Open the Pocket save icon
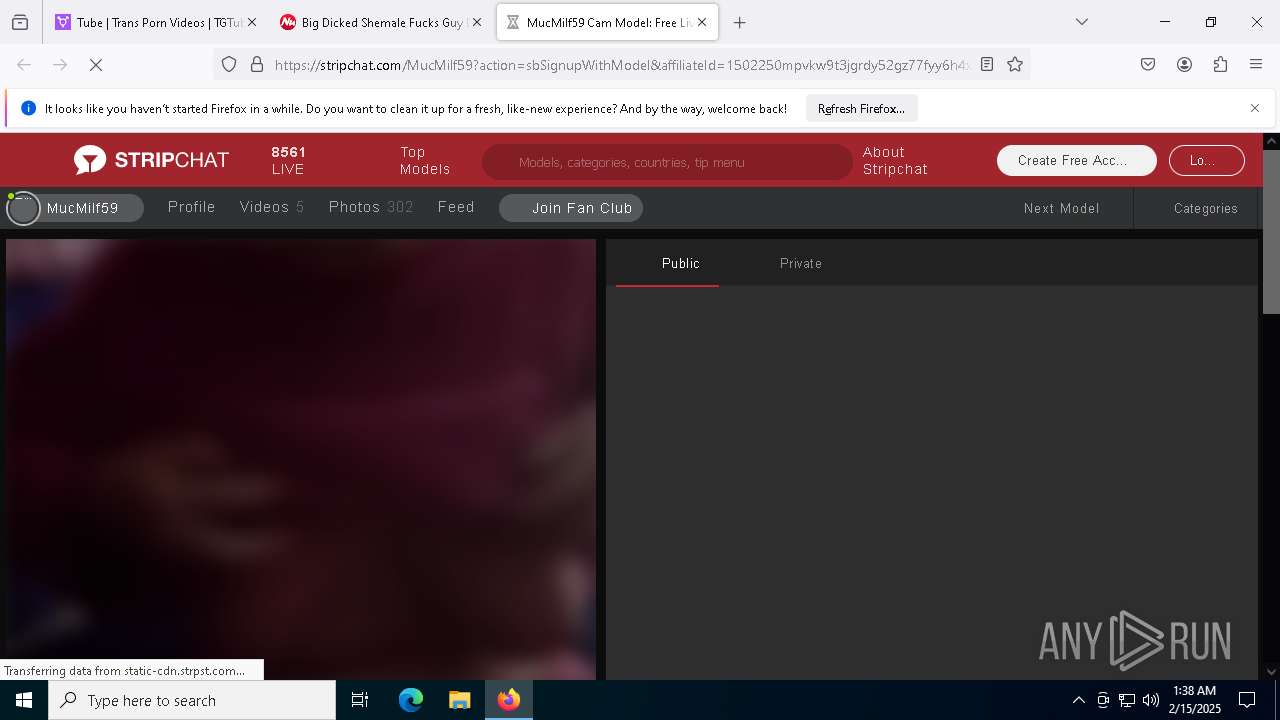 (1148, 65)
